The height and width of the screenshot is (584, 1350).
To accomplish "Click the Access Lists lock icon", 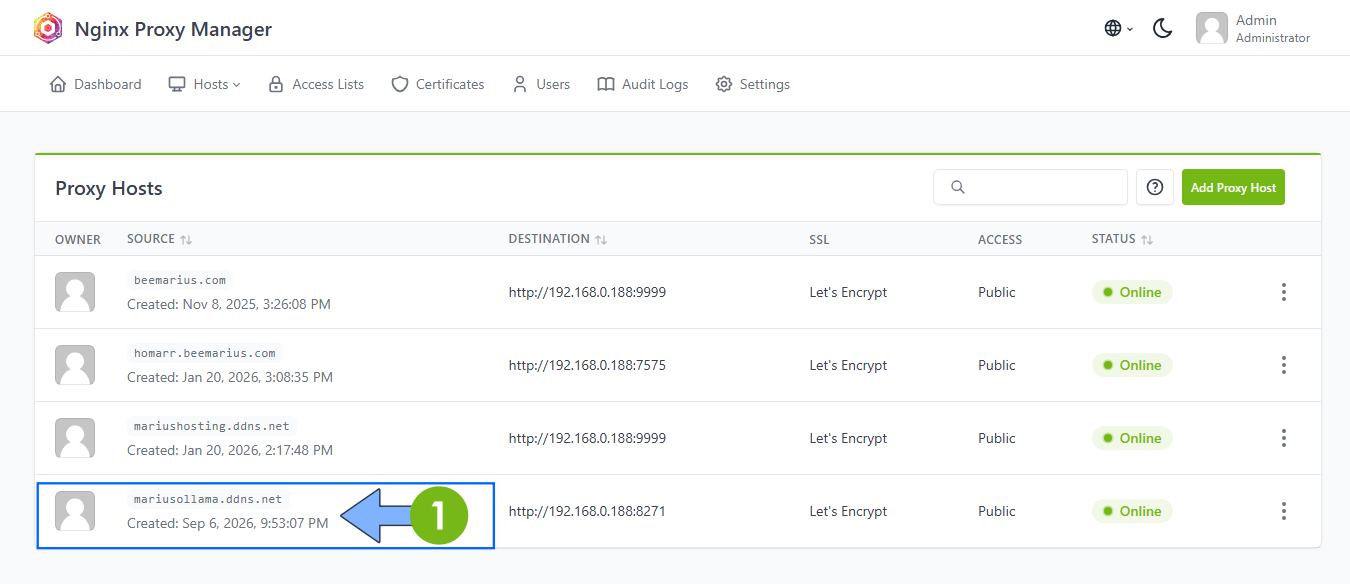I will (x=276, y=84).
